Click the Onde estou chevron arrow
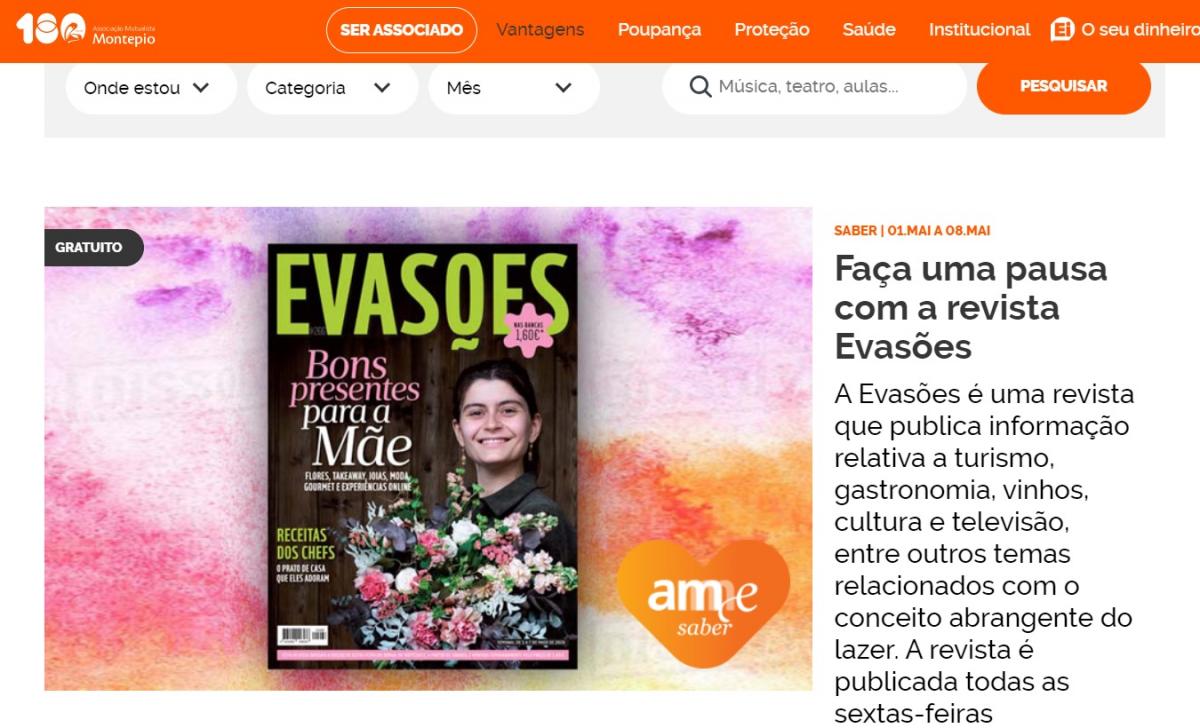The width and height of the screenshot is (1200, 728). (x=201, y=88)
